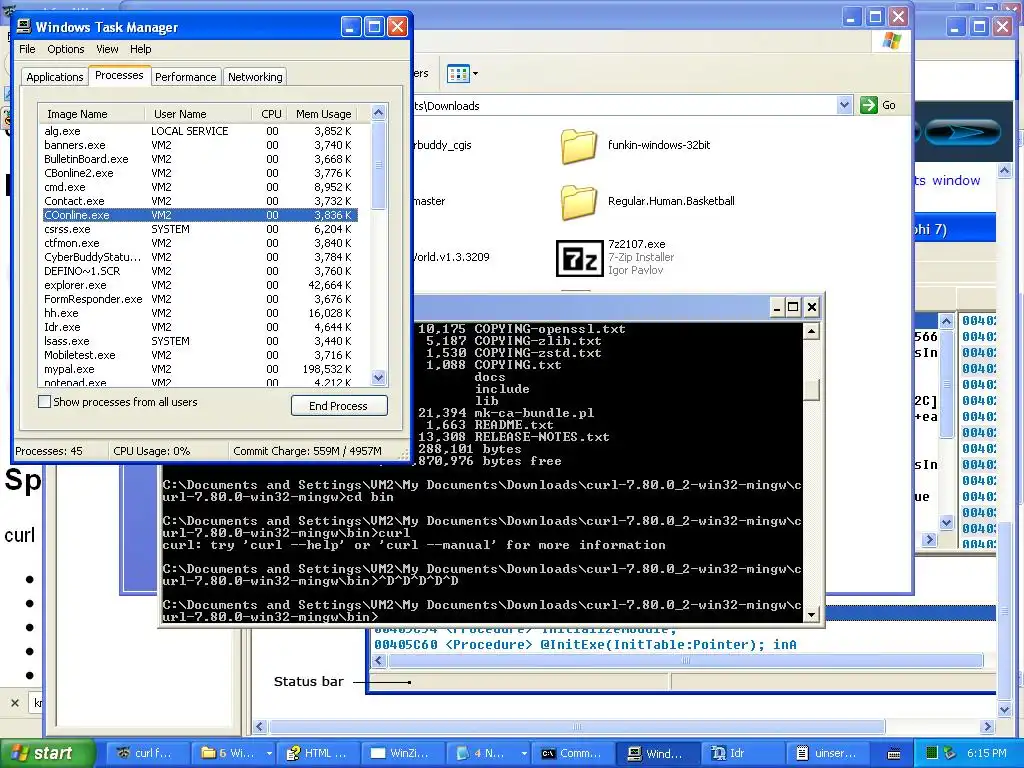Open the Help menu in Task Manager

[140, 49]
